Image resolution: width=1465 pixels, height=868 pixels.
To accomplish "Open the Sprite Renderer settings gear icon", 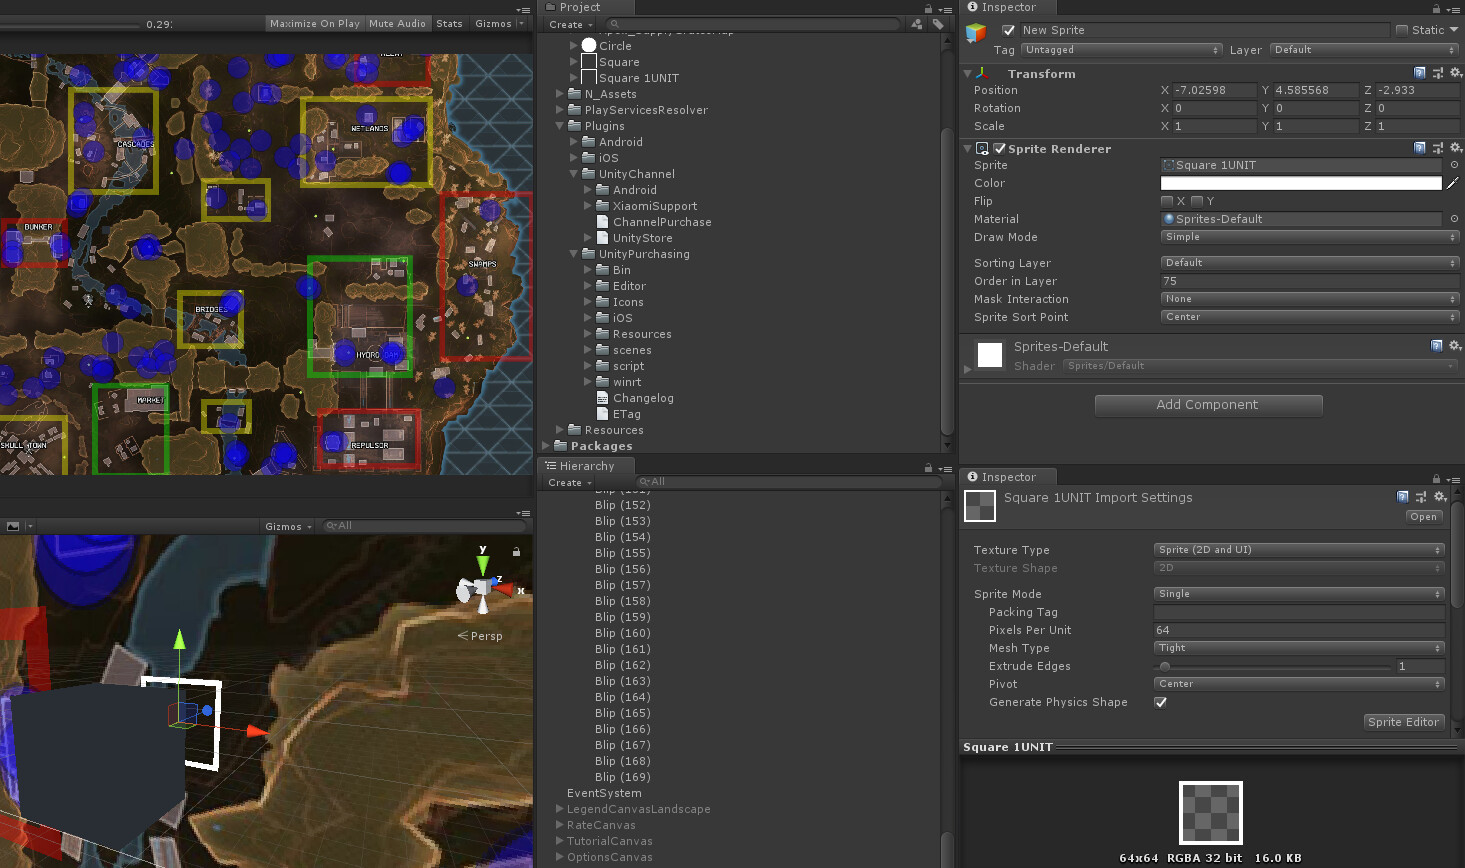I will (x=1456, y=148).
